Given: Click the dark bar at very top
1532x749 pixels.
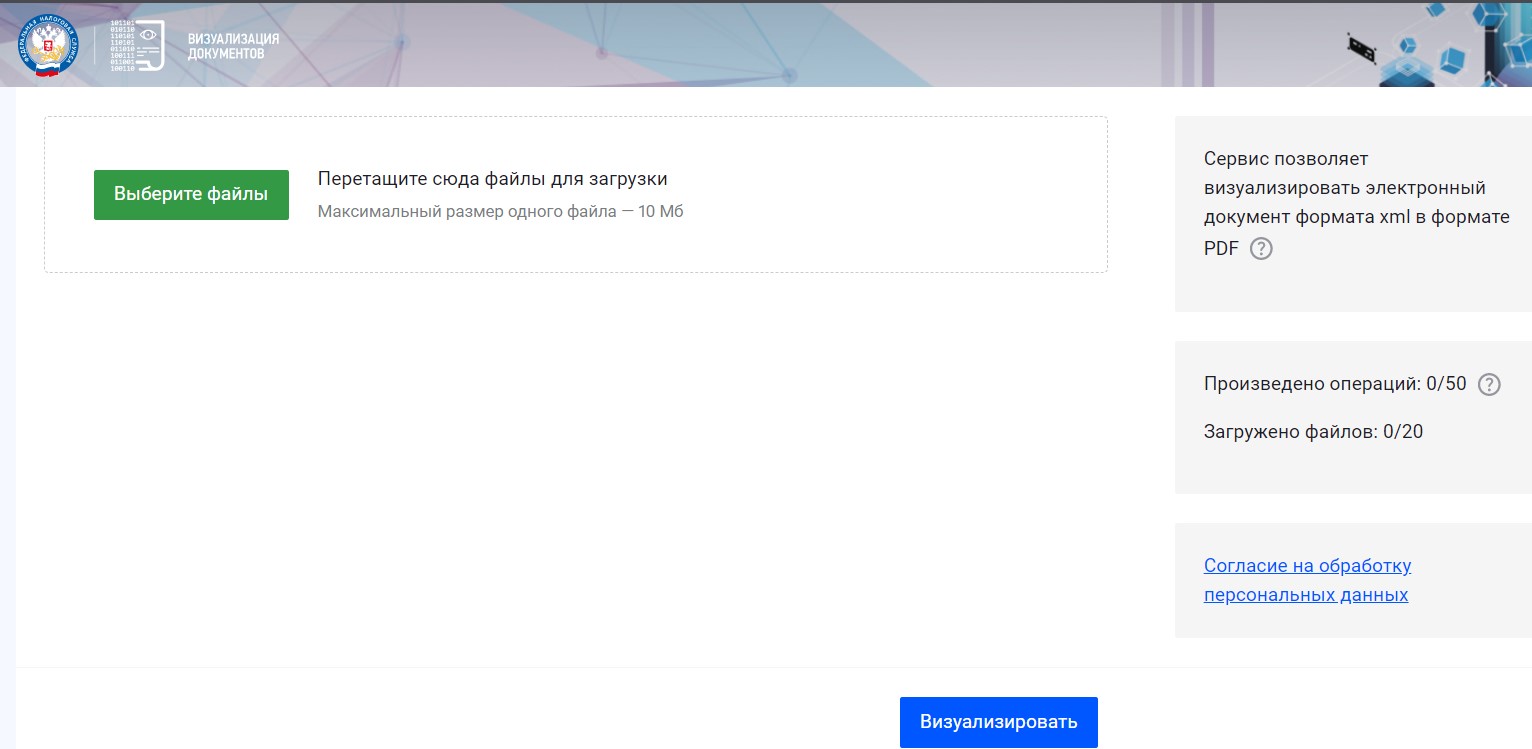Looking at the screenshot, I should (766, 2).
